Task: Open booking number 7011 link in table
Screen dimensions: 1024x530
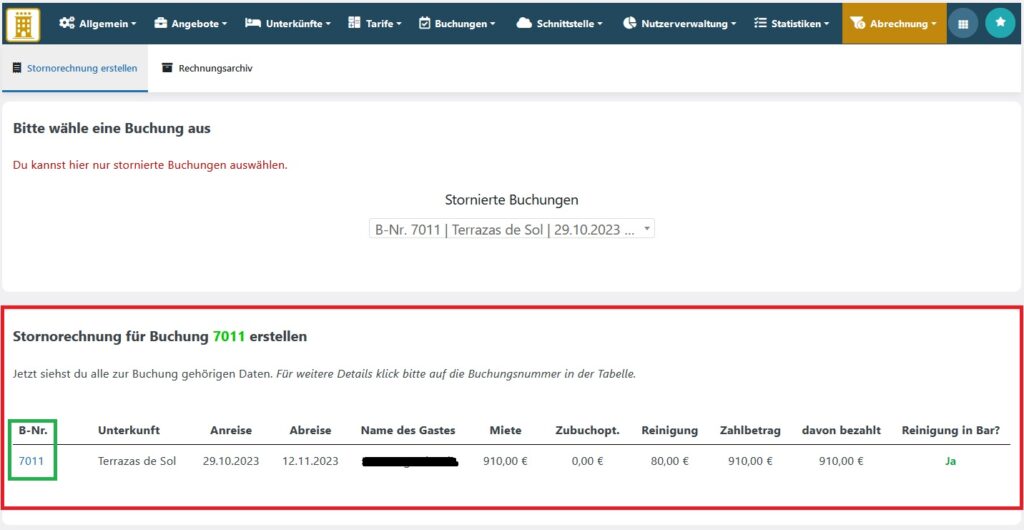Action: click(31, 461)
